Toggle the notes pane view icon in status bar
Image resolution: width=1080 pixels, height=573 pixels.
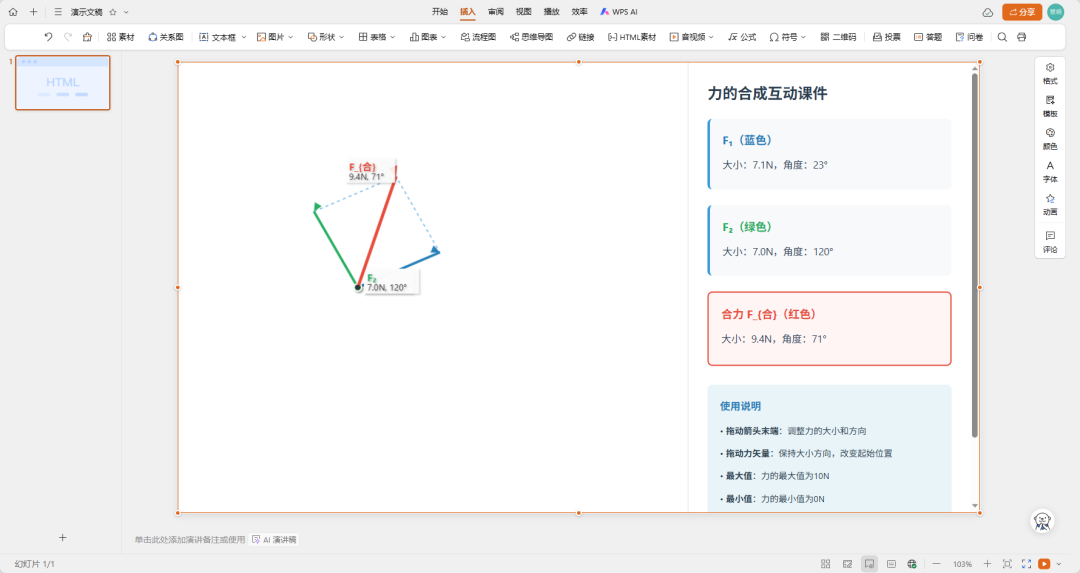tap(891, 564)
